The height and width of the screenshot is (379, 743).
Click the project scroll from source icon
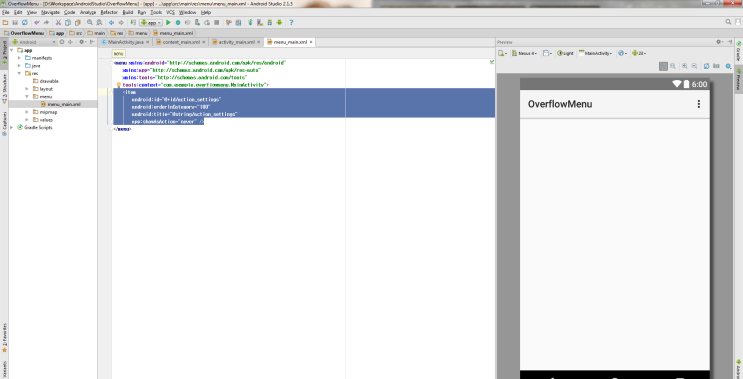[62, 42]
